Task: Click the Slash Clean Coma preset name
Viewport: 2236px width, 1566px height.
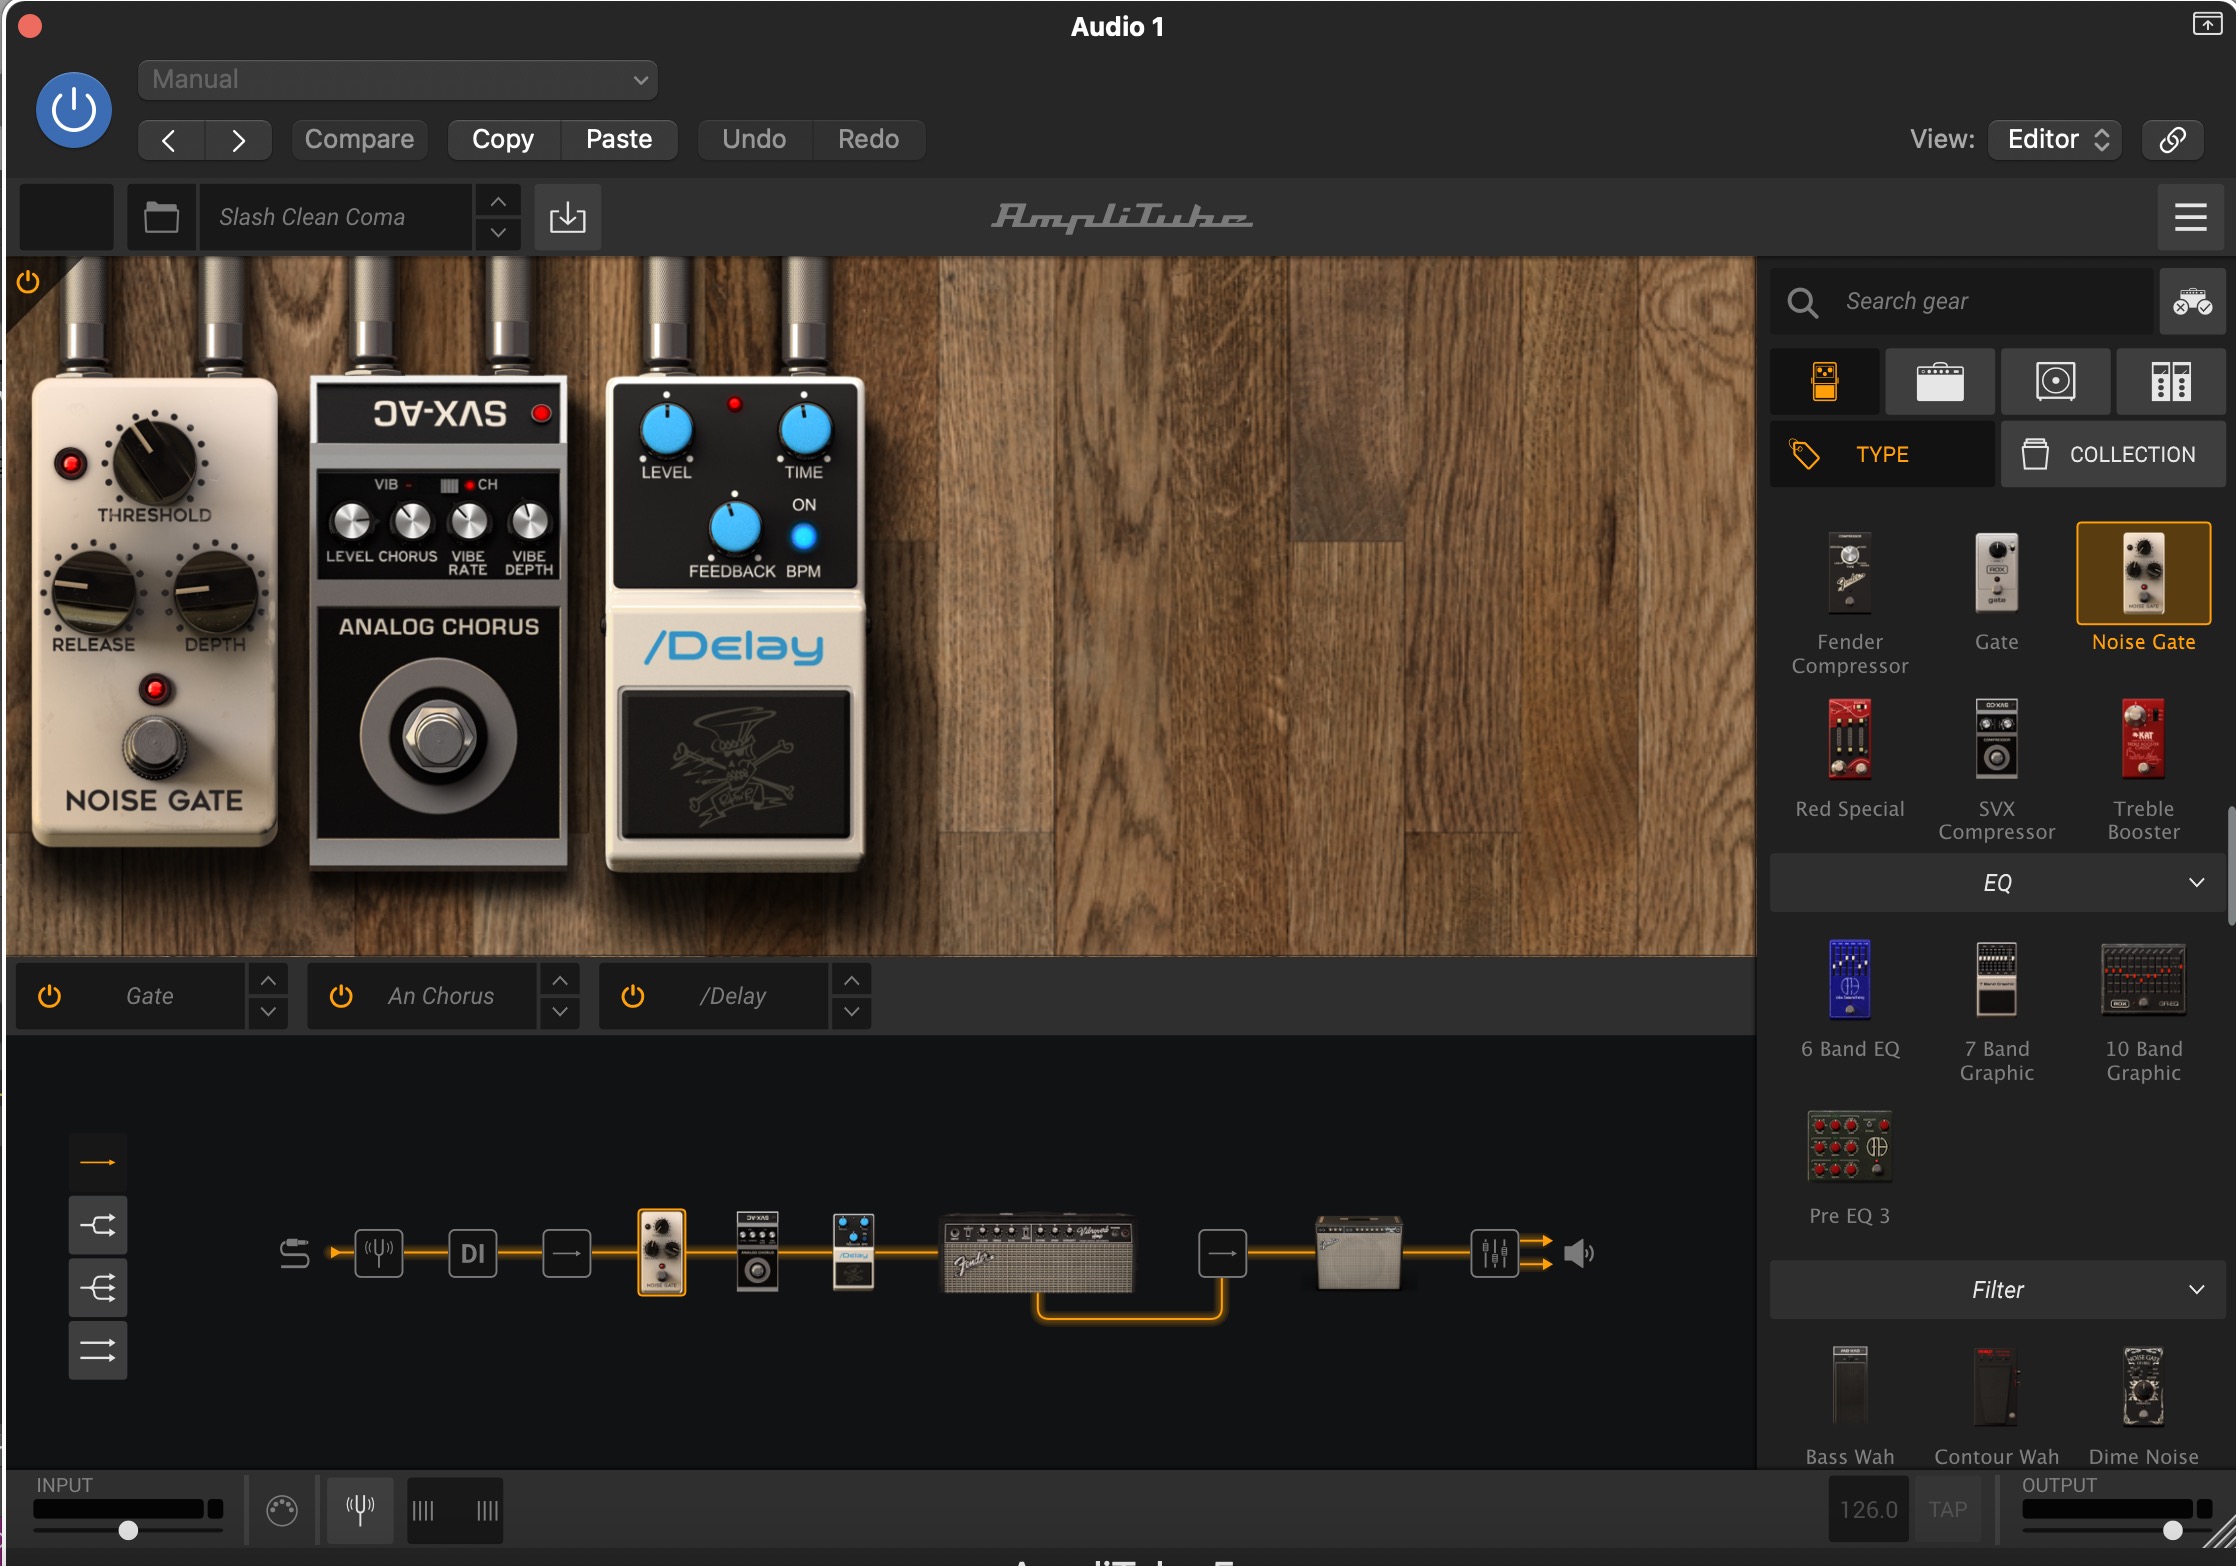Action: (x=335, y=217)
